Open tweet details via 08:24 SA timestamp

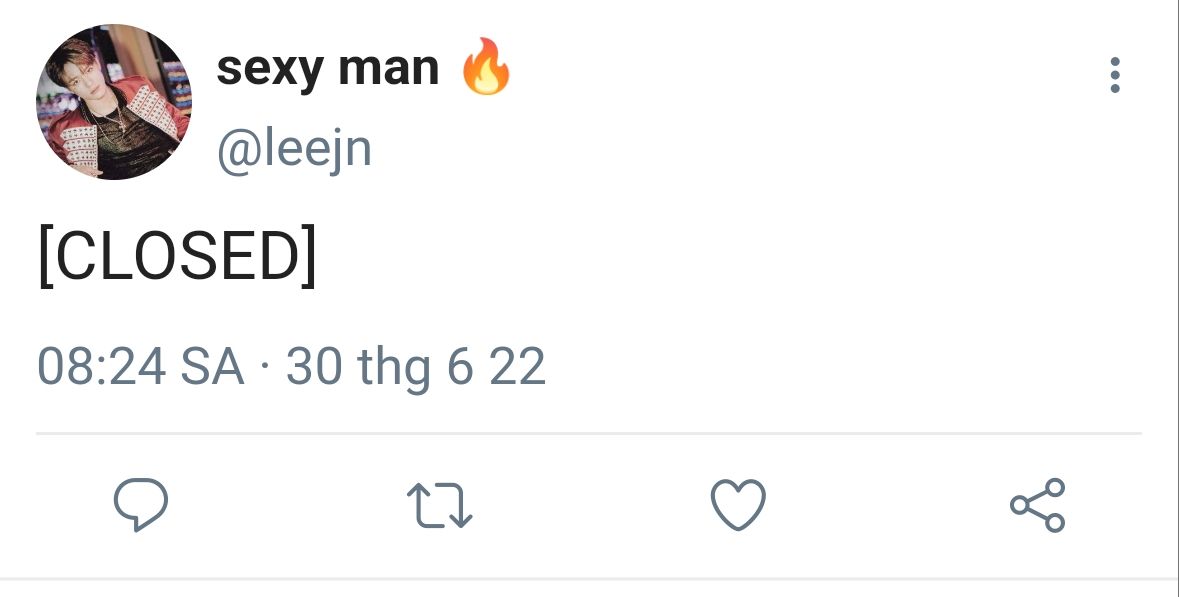tap(141, 367)
